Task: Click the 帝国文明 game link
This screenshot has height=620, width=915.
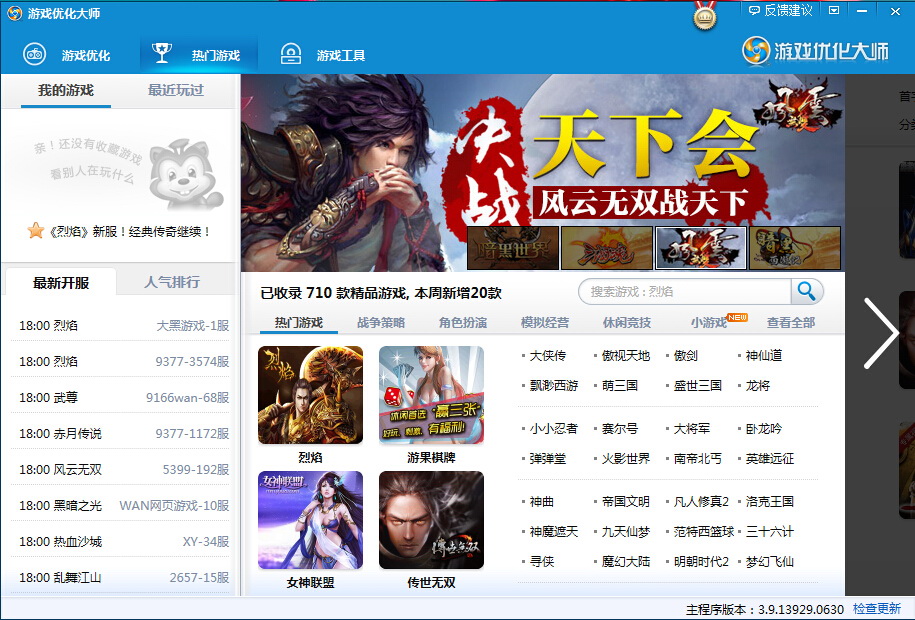Action: coord(626,501)
